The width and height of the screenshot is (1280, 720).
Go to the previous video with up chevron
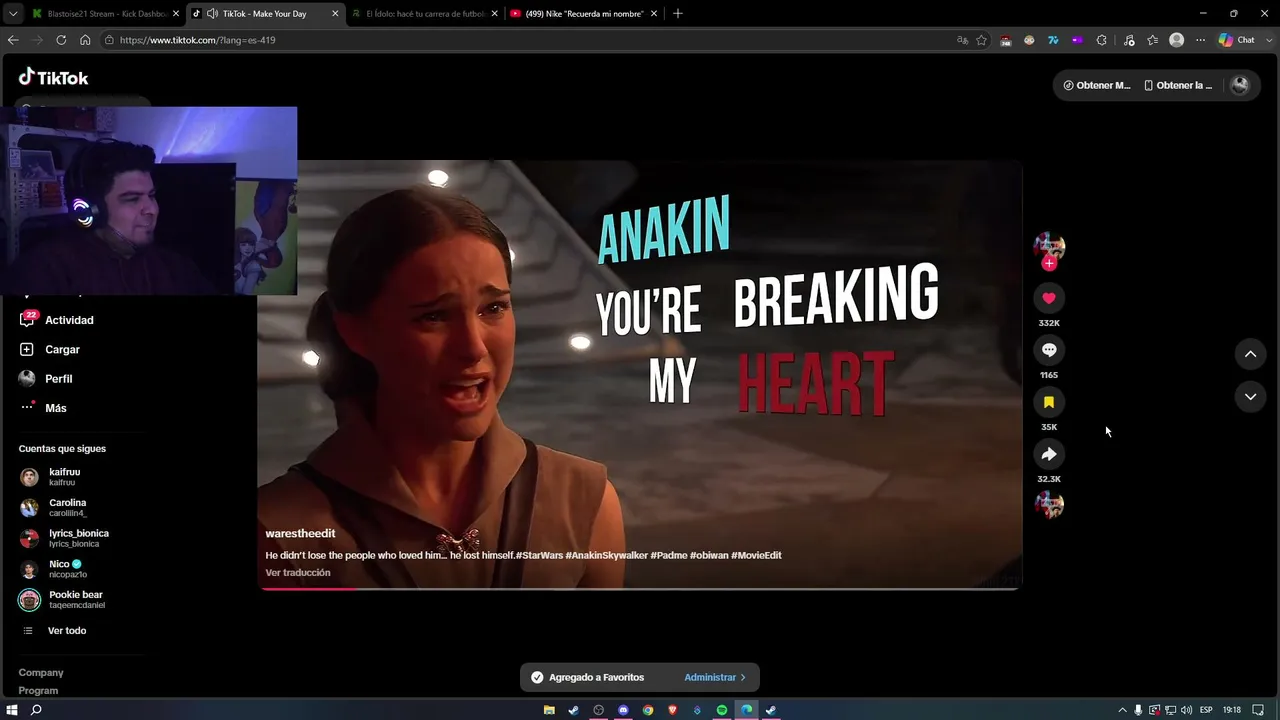[x=1250, y=354]
